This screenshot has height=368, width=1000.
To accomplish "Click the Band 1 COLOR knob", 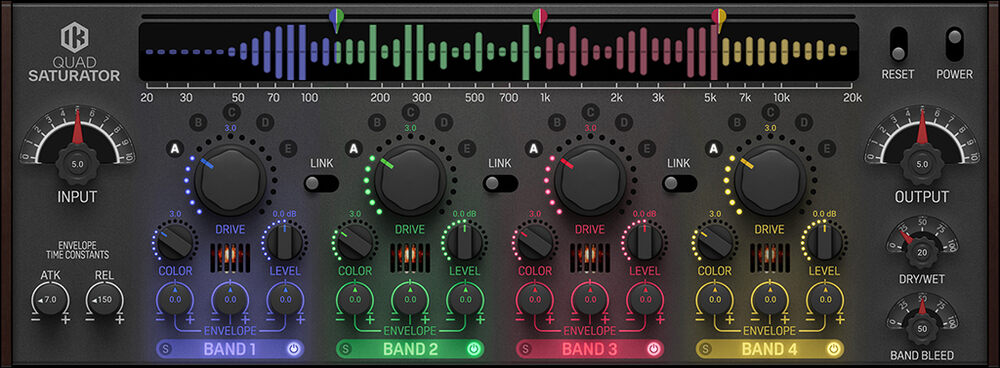I will tap(175, 242).
